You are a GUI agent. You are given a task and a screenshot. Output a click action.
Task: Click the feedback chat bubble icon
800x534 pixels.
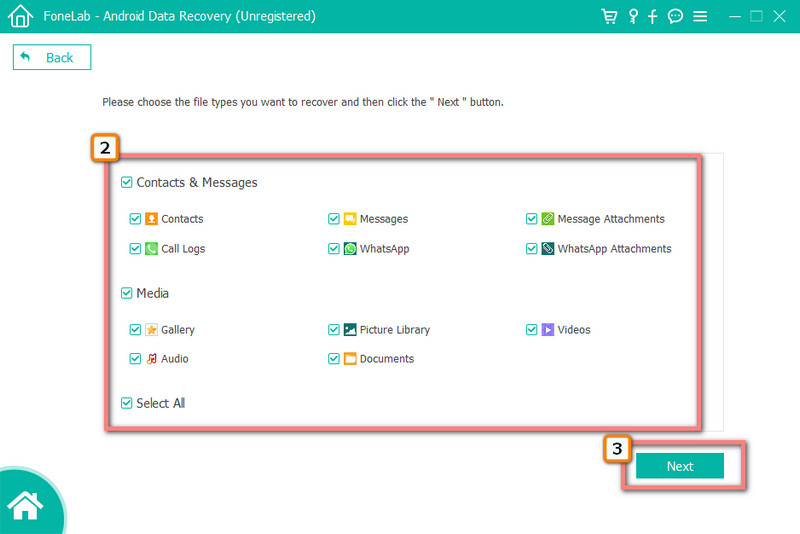[x=676, y=17]
